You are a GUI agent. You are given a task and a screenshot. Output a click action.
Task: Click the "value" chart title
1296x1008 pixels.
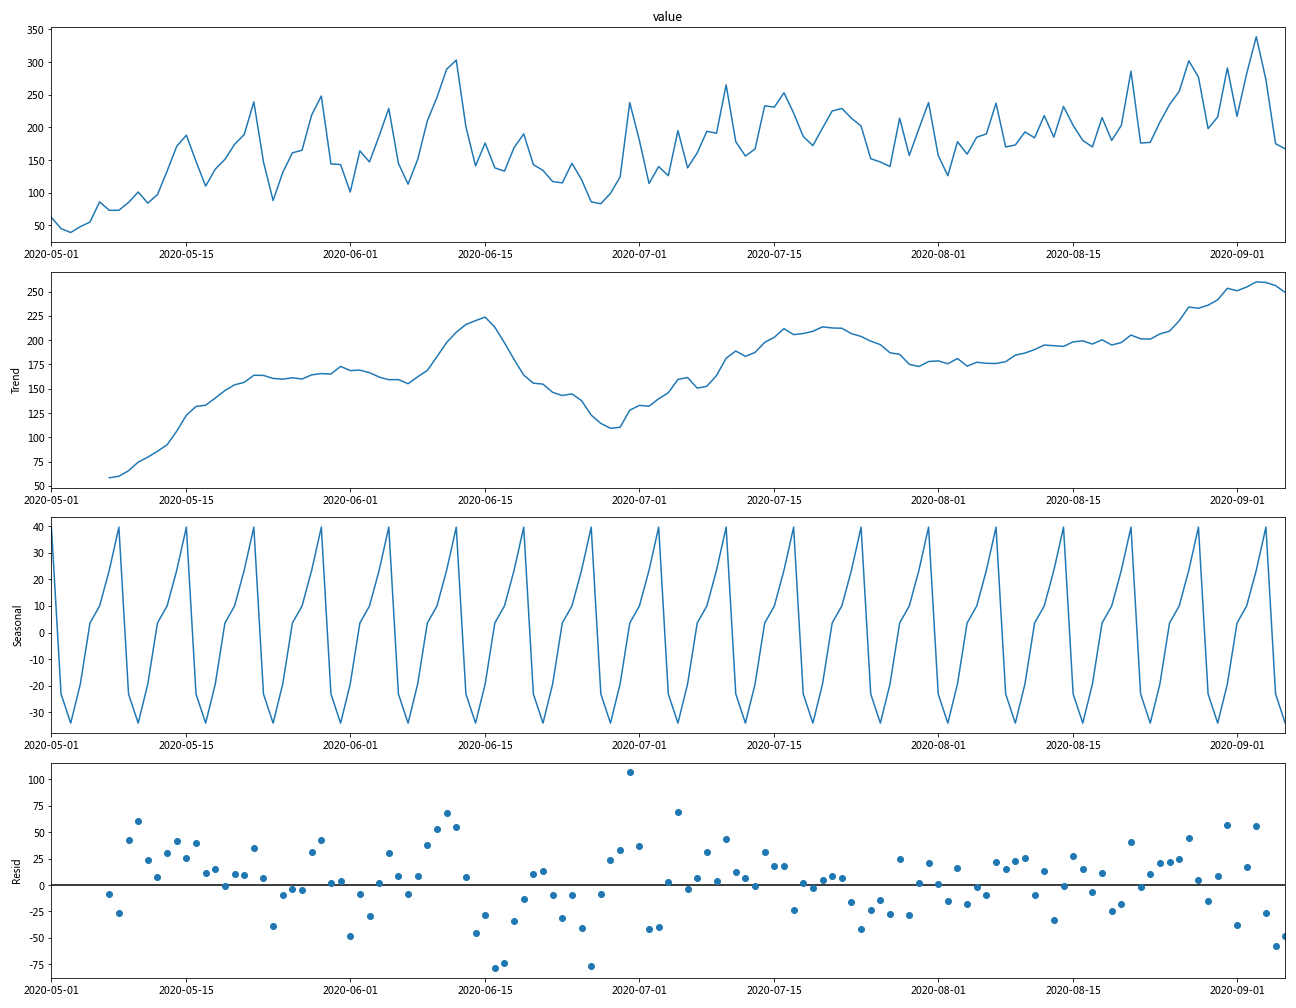pos(667,17)
